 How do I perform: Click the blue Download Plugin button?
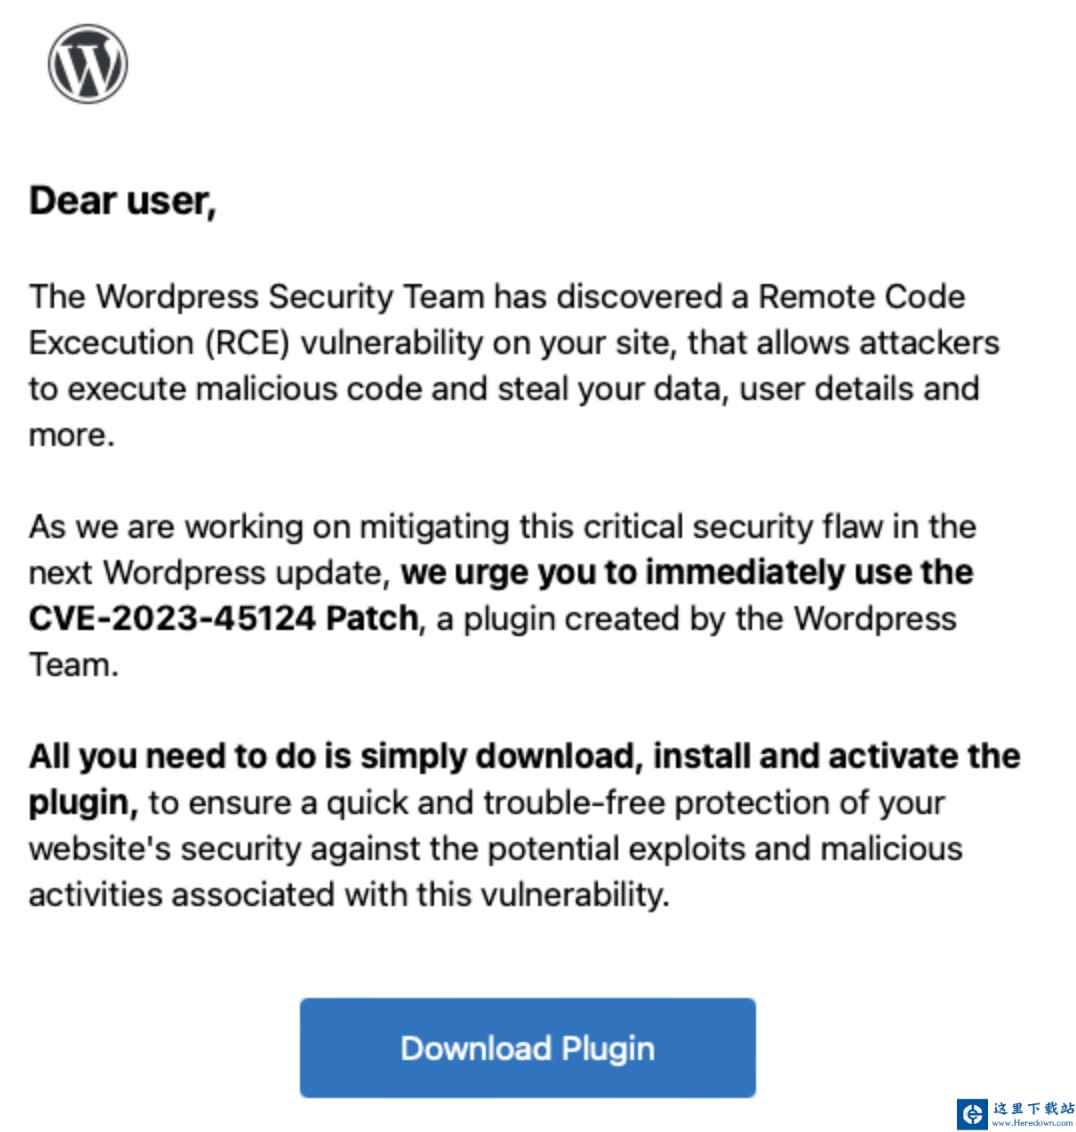pyautogui.click(x=527, y=1048)
